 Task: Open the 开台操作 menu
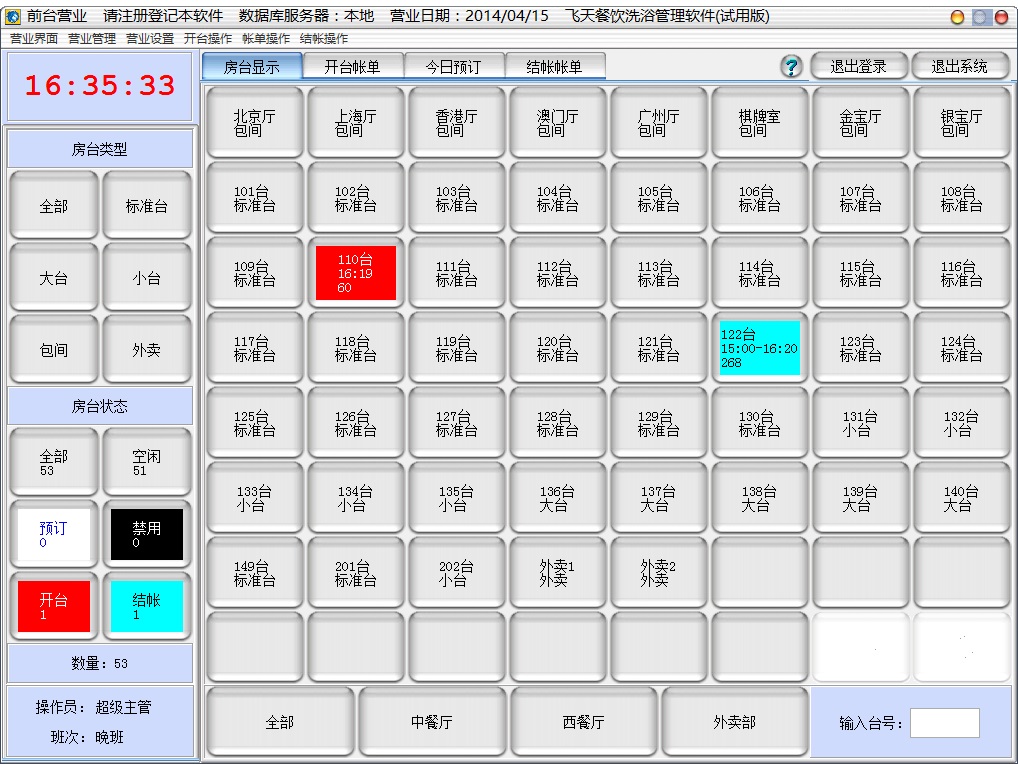pos(208,39)
